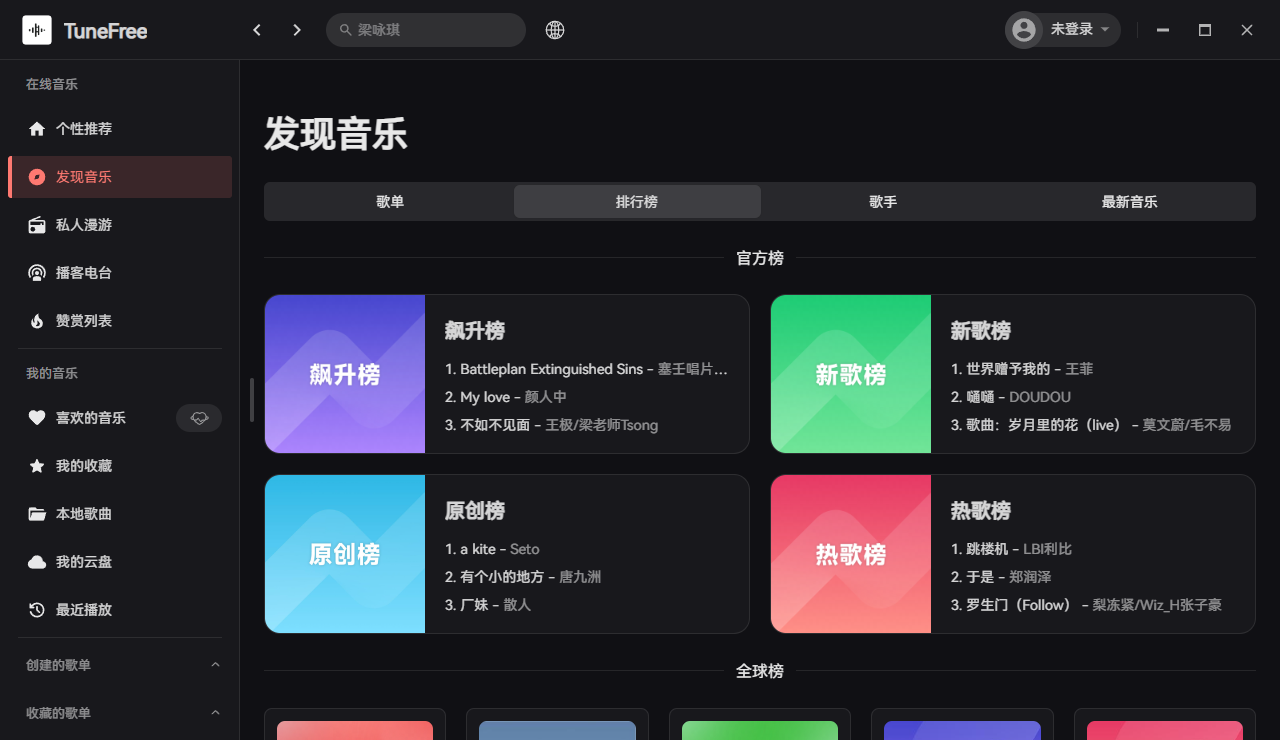Expand the 收藏的歌单 section
The width and height of the screenshot is (1280, 740).
click(x=215, y=712)
